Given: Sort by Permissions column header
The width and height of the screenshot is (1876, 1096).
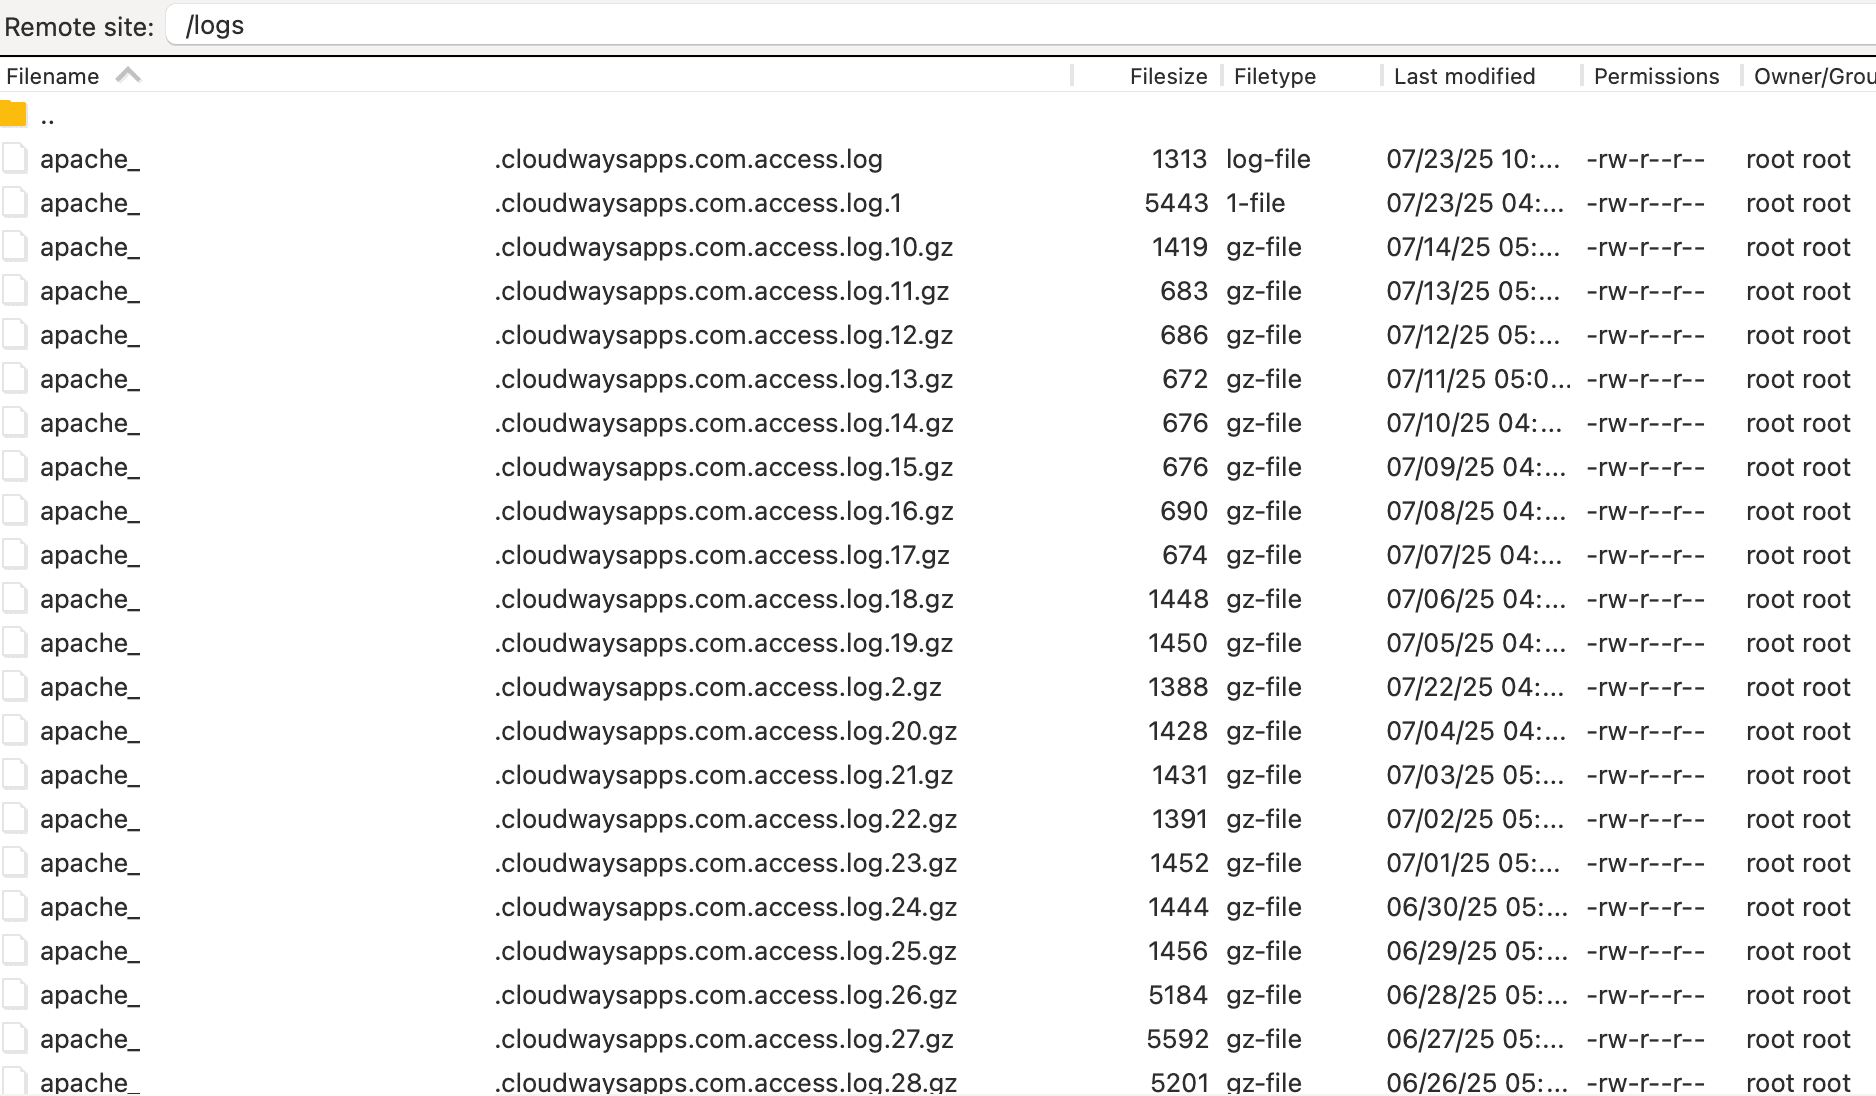Looking at the screenshot, I should 1656,76.
